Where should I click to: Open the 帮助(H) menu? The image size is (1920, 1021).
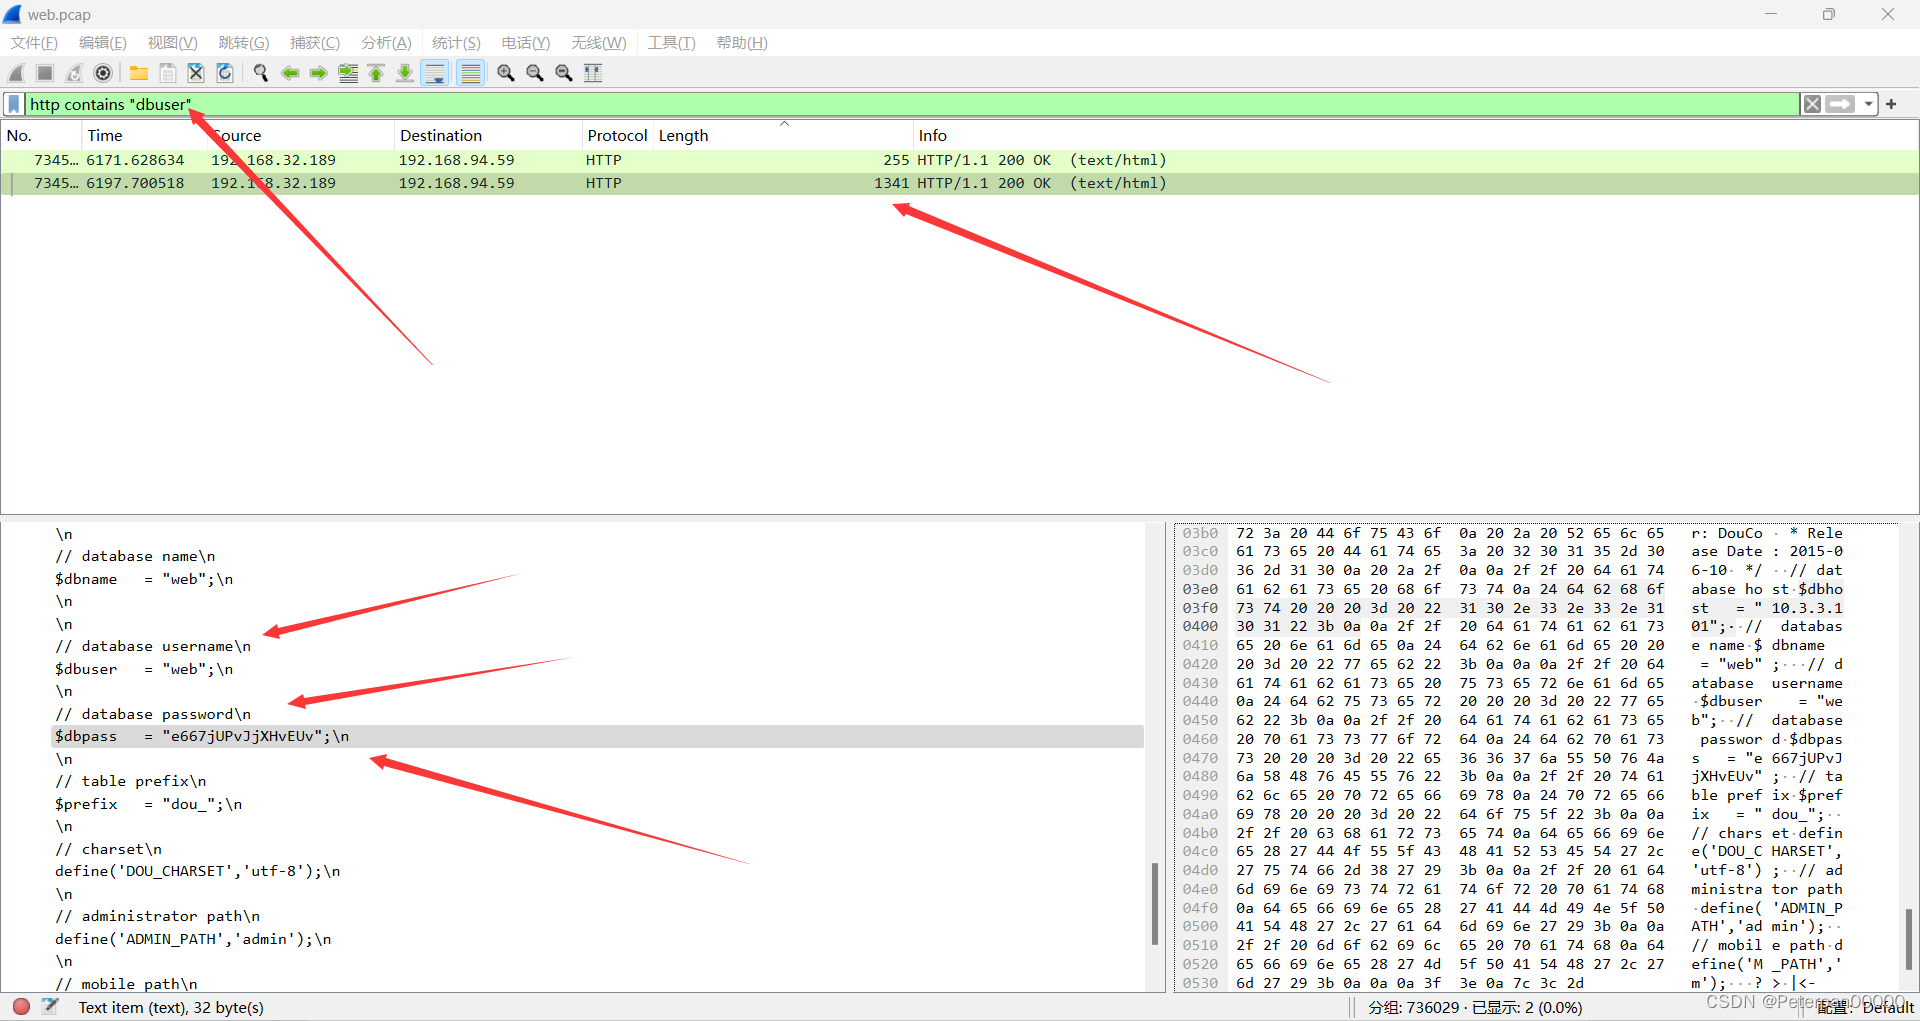(742, 43)
